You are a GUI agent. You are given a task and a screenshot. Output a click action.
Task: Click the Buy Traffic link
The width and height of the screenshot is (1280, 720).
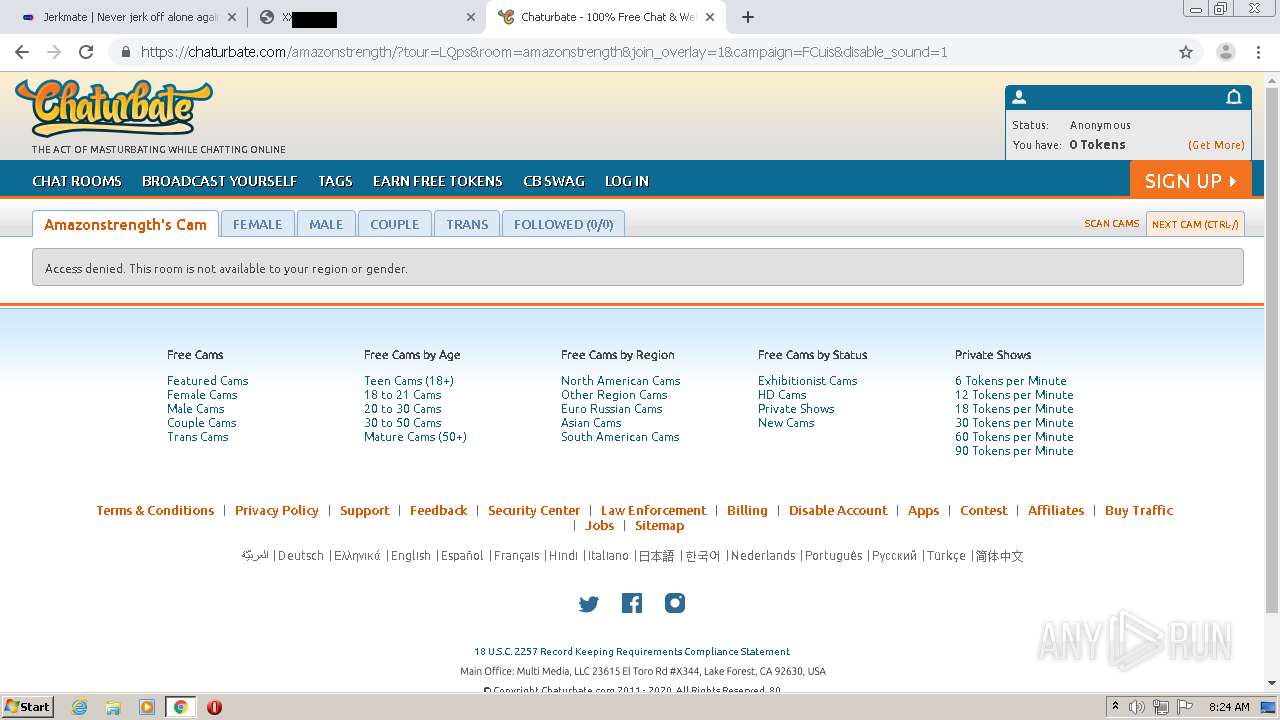point(1139,510)
